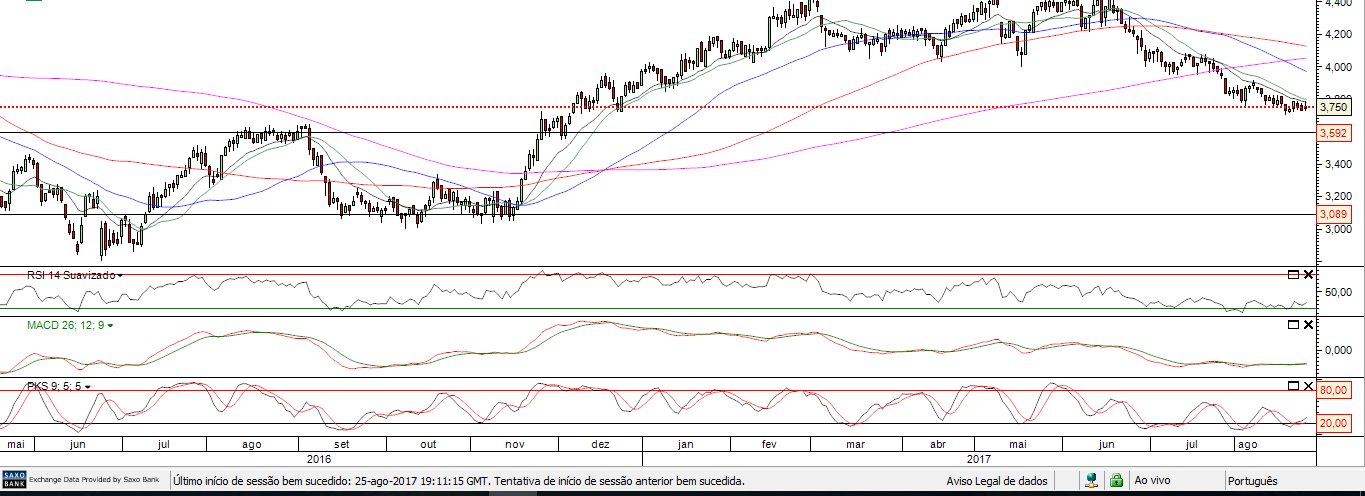Click the 50,00 level label on RSI panel

tap(1337, 292)
